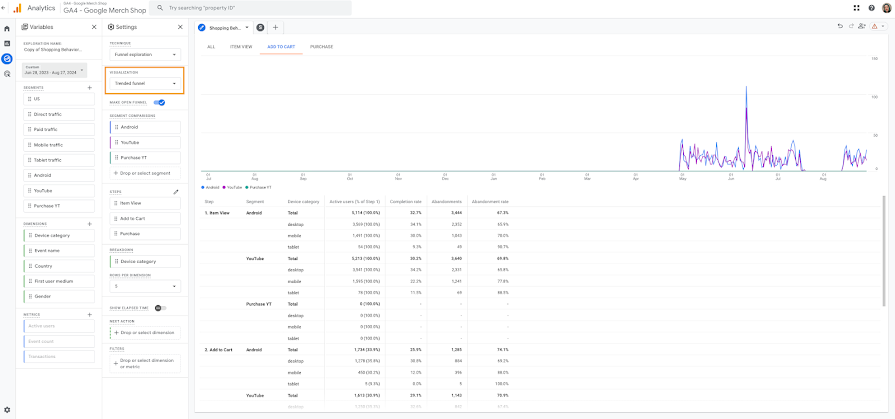Edit funnel steps with the pencil icon
Viewport: 895px width, 419px height.
tap(176, 192)
